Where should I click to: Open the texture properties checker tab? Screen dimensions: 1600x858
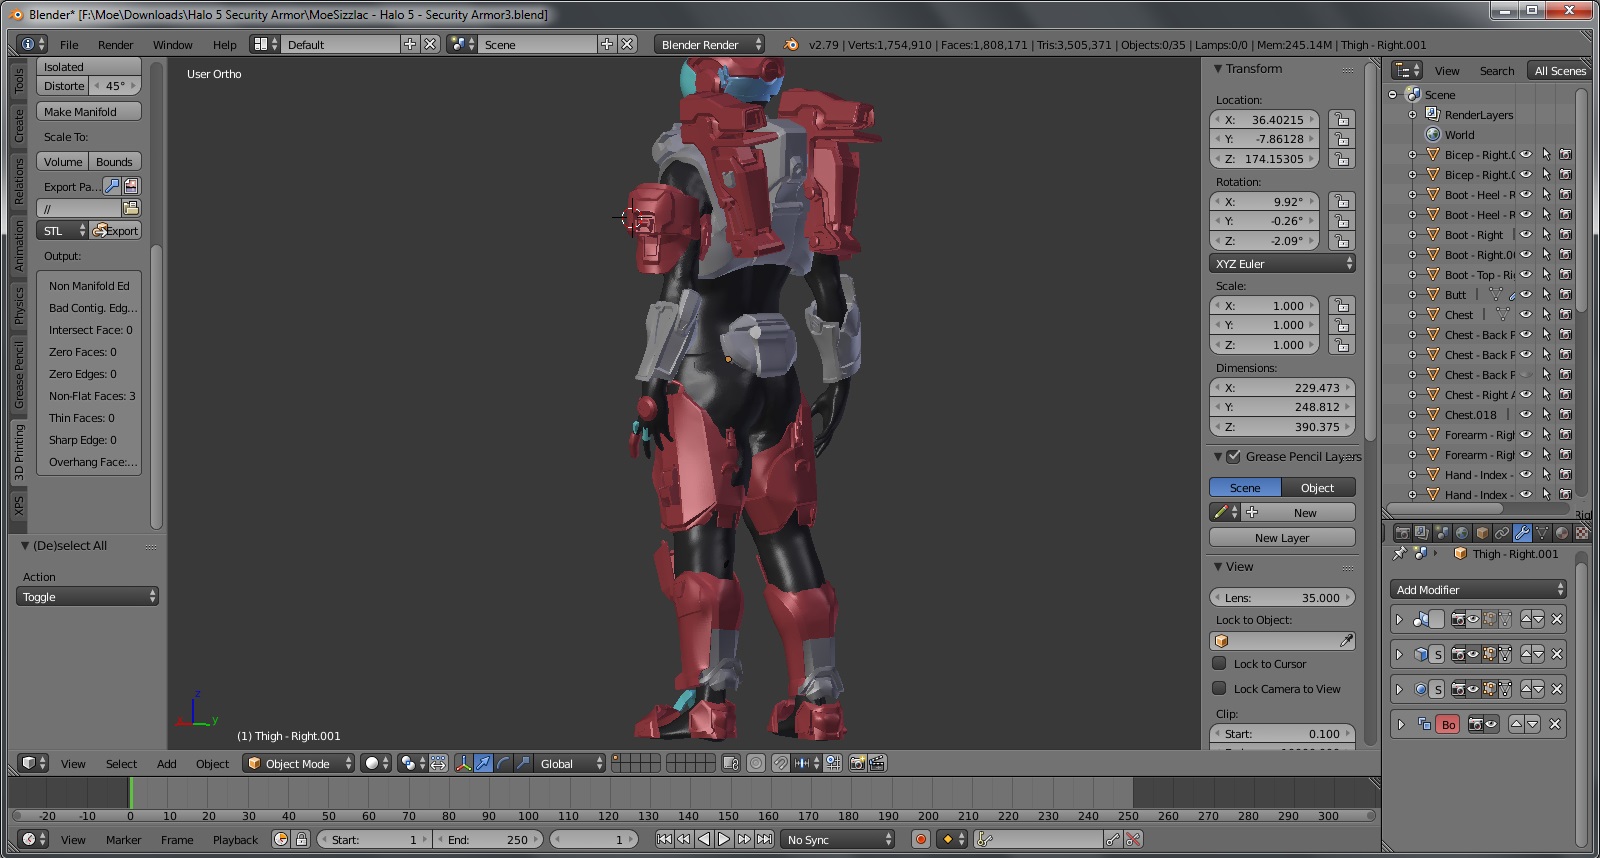pos(1581,533)
